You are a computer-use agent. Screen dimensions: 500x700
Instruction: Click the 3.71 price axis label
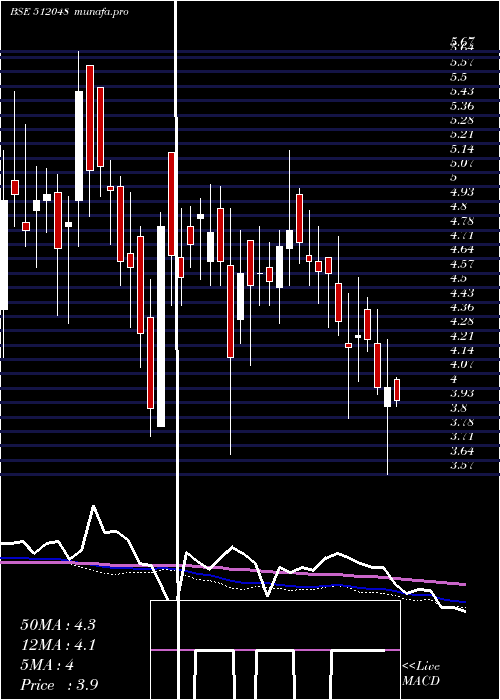pyautogui.click(x=462, y=436)
